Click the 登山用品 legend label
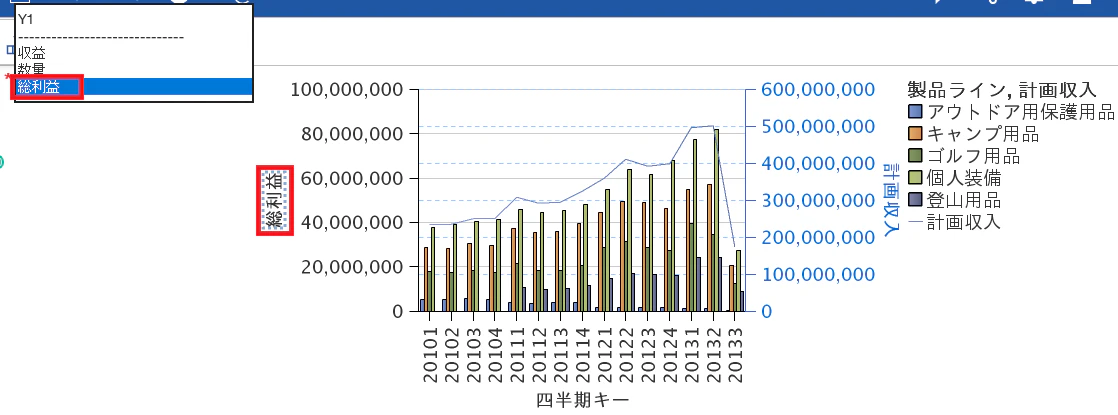1118x415 pixels. (x=964, y=200)
